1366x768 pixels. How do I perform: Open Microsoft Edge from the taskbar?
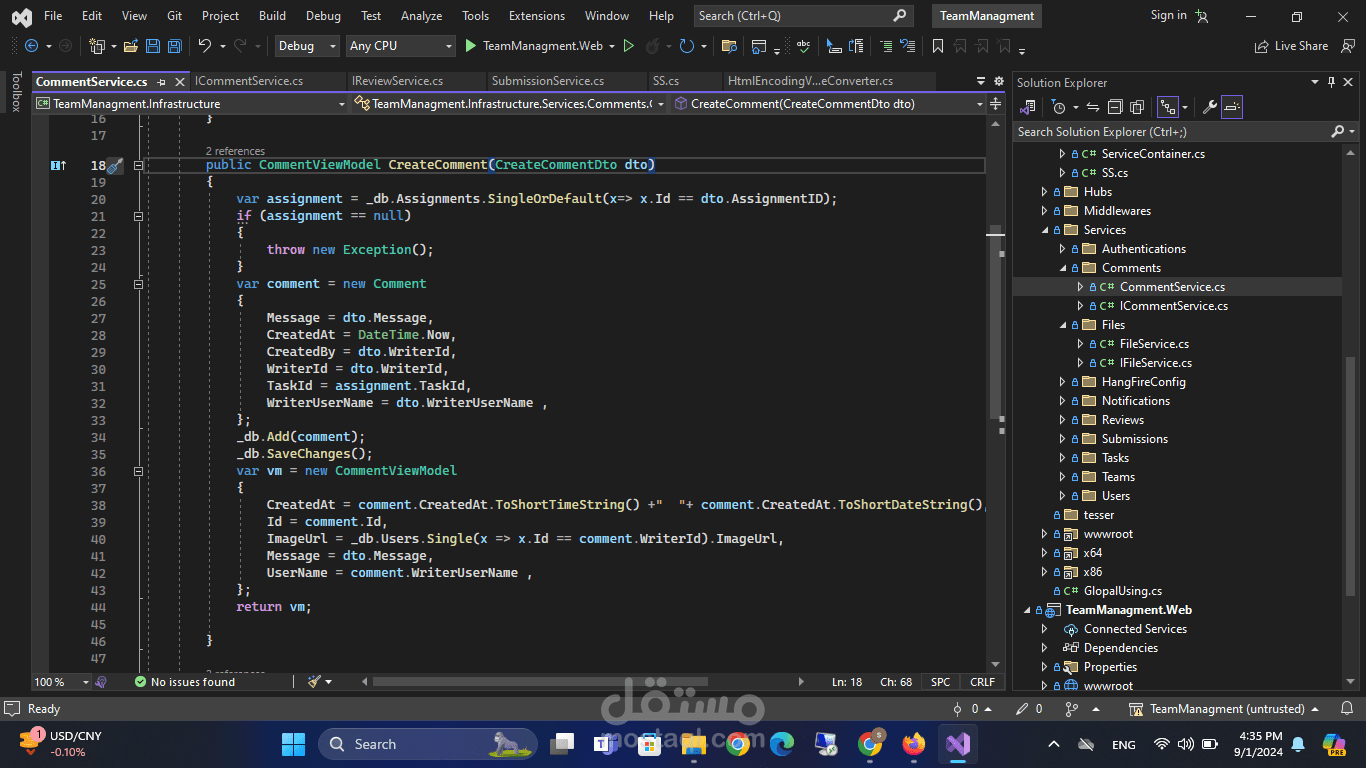(x=782, y=744)
